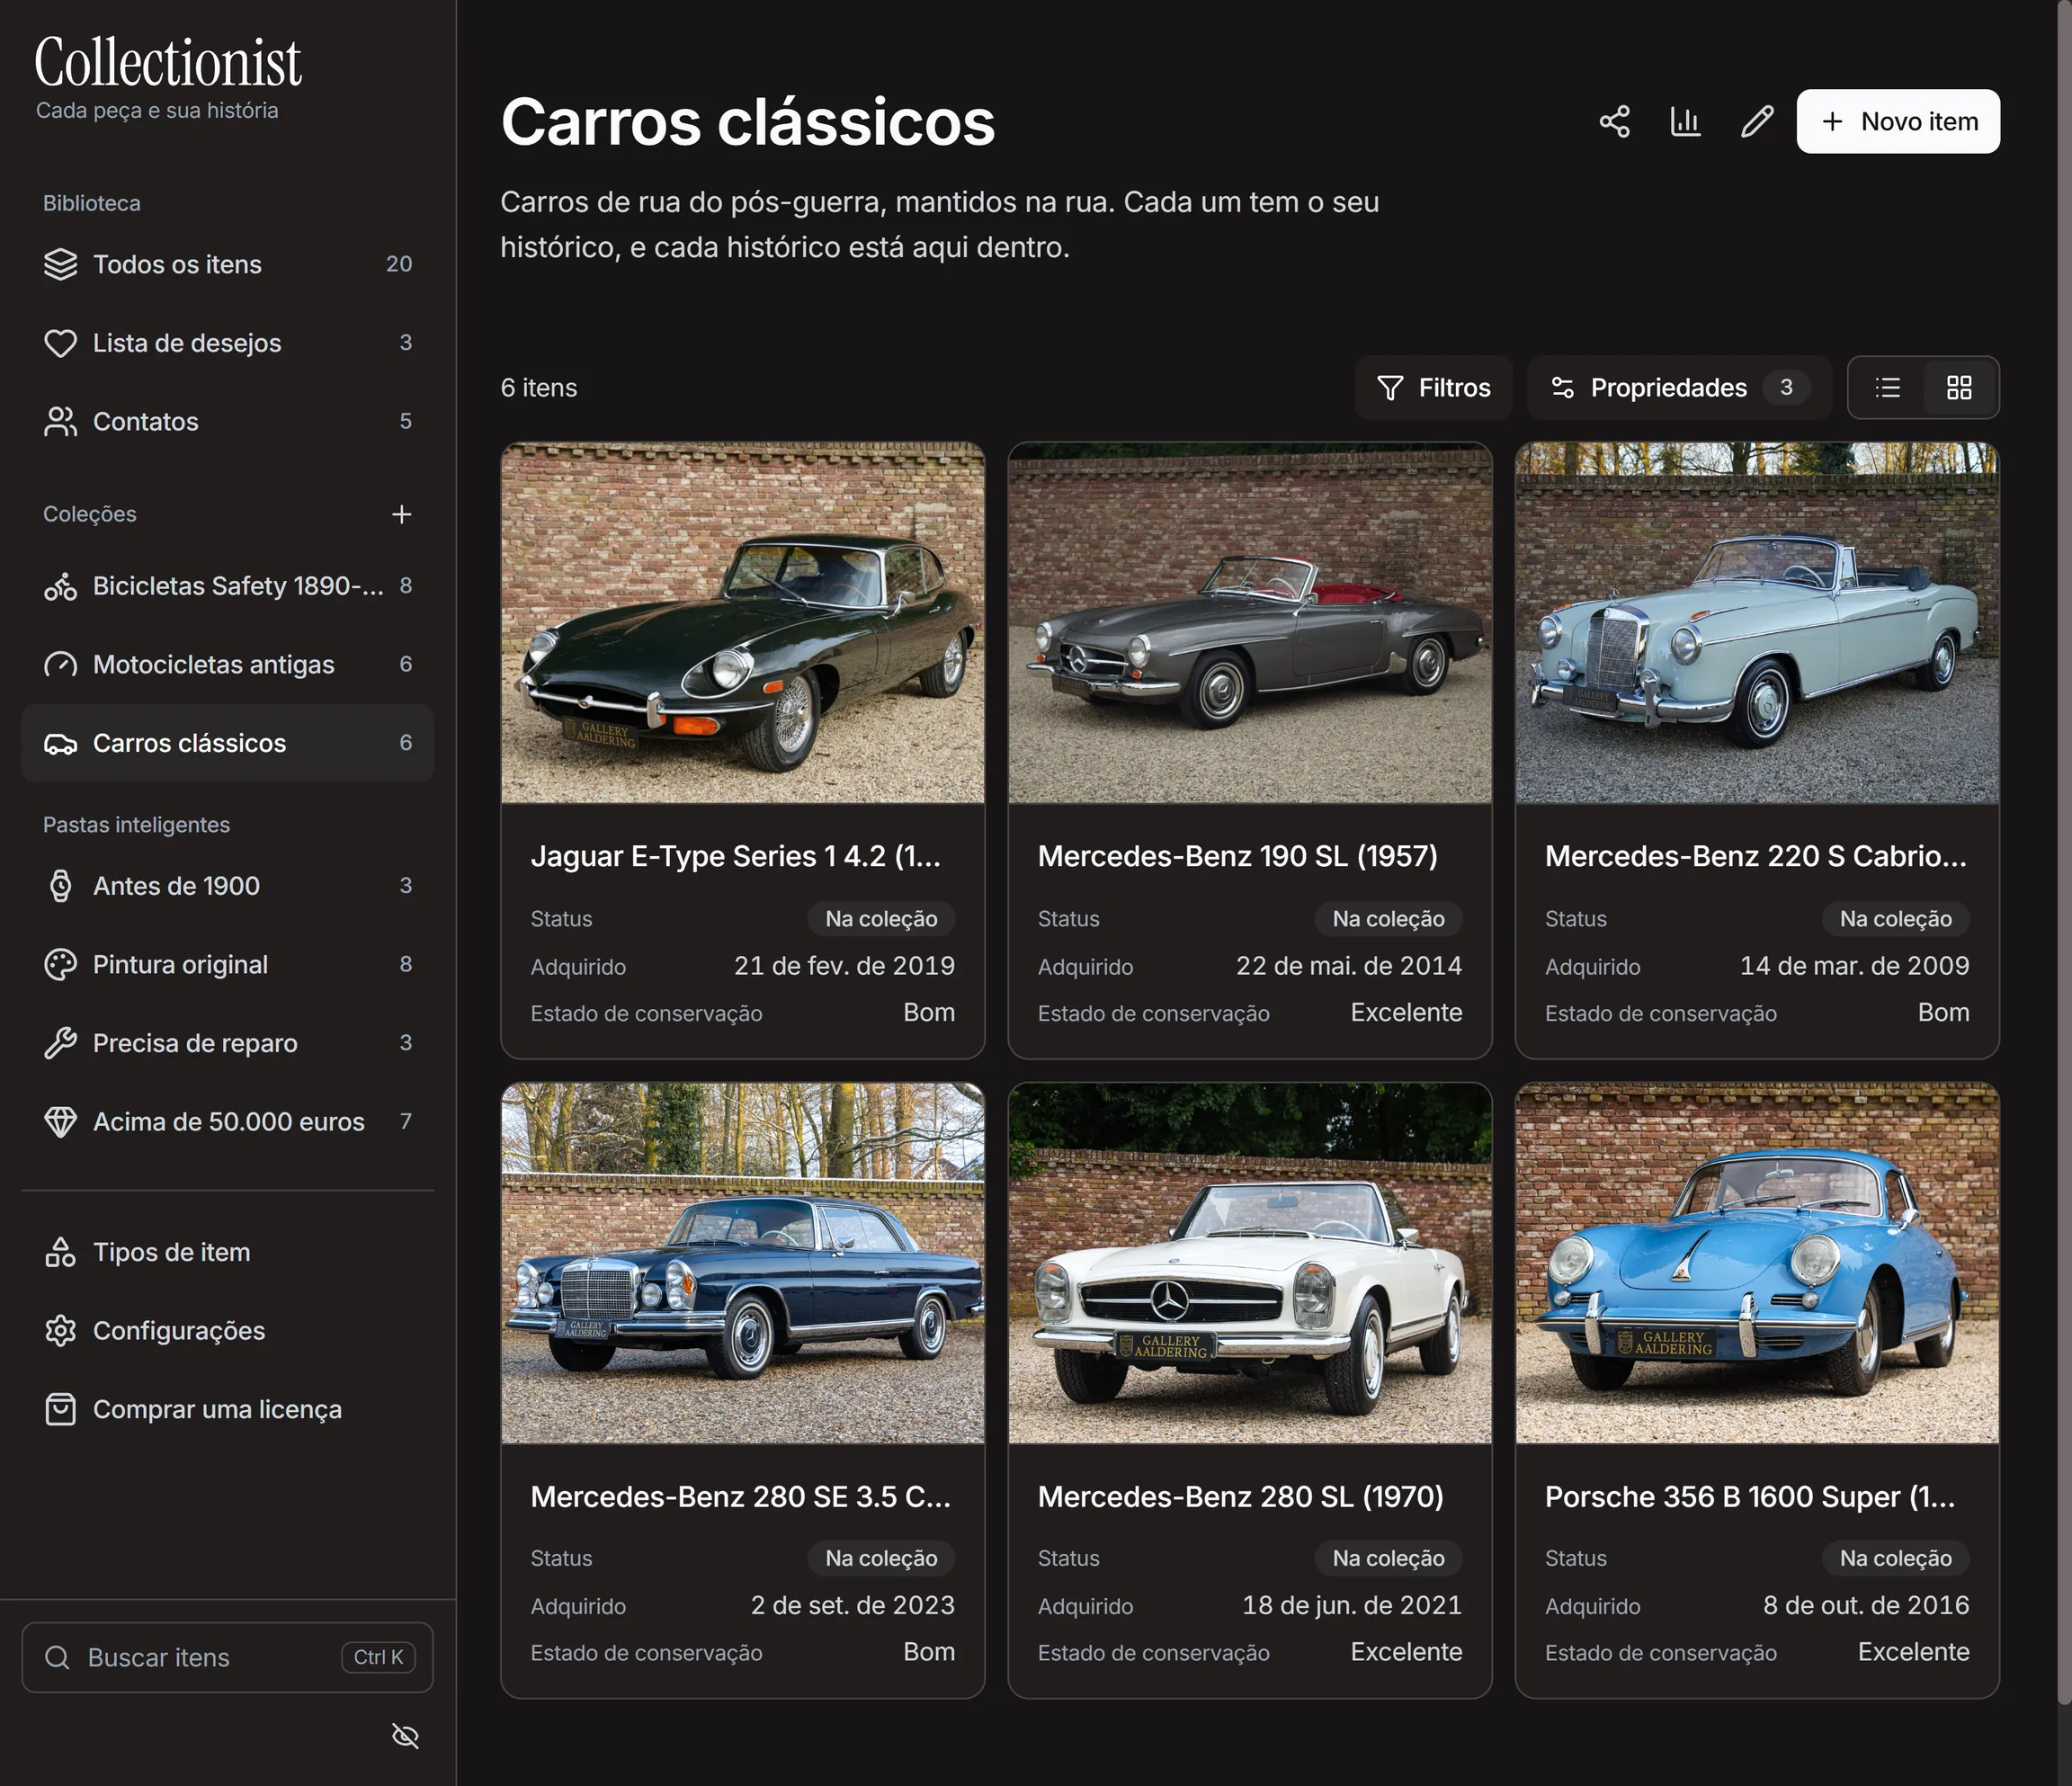Image resolution: width=2072 pixels, height=1786 pixels.
Task: Select Motocicletas antigas collection
Action: (228, 664)
